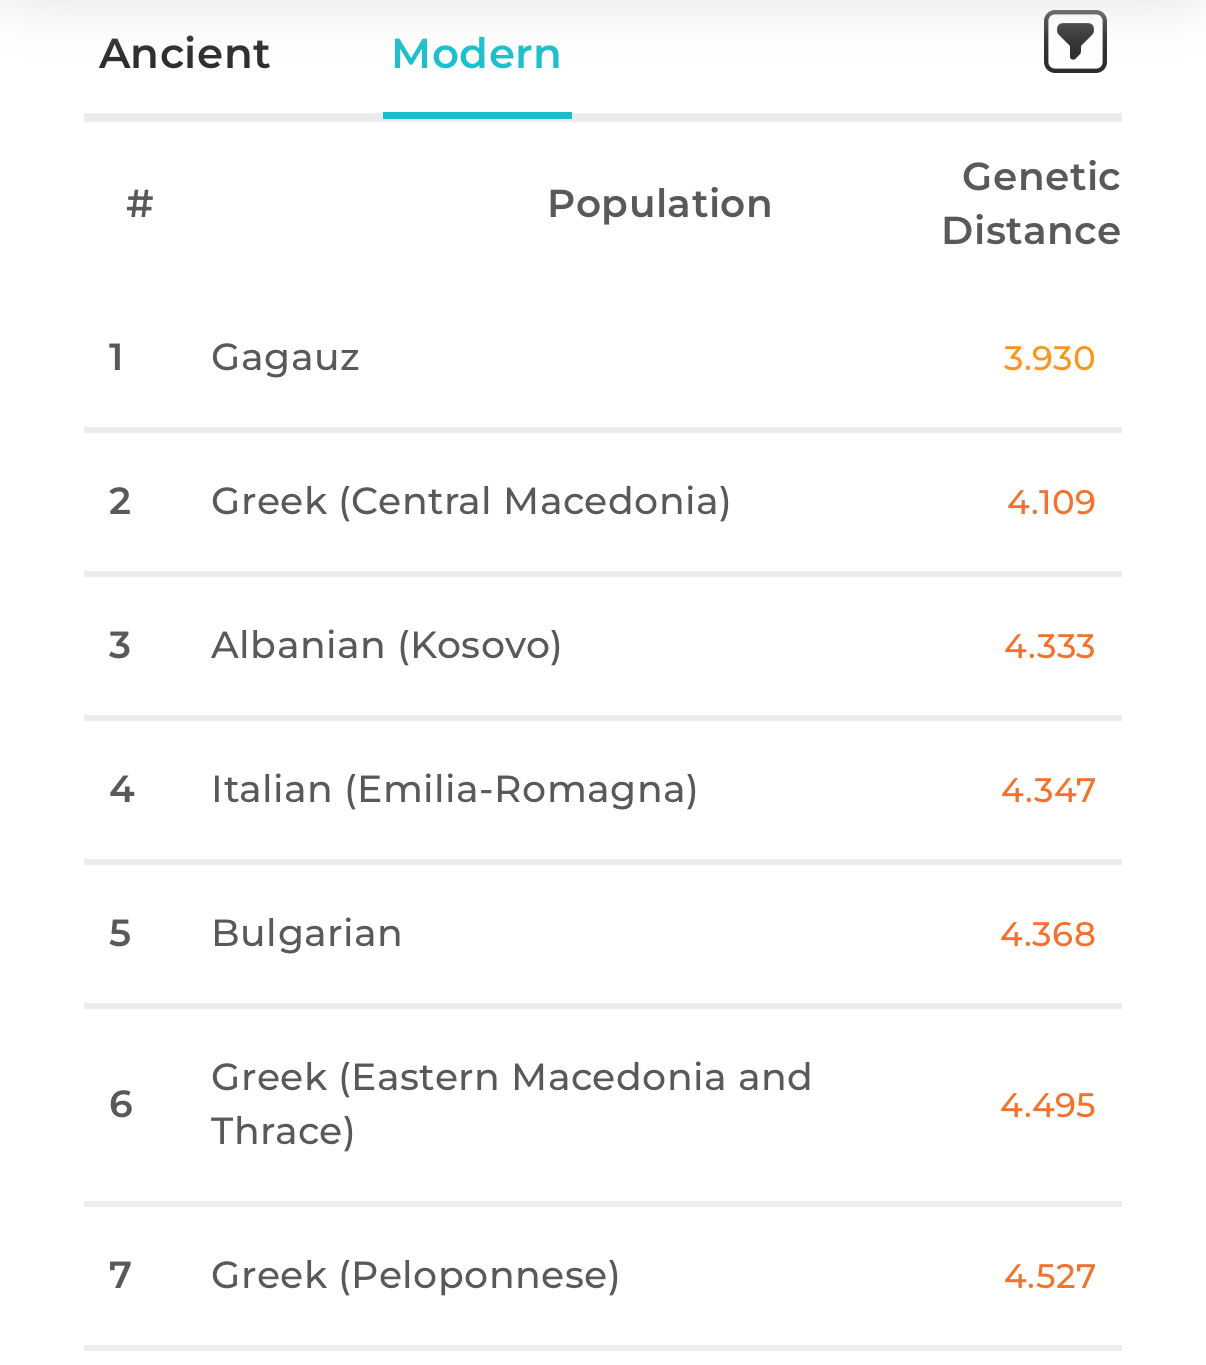Open Greek (Peloponnese) population entry
This screenshot has height=1365, width=1206.
click(603, 1276)
